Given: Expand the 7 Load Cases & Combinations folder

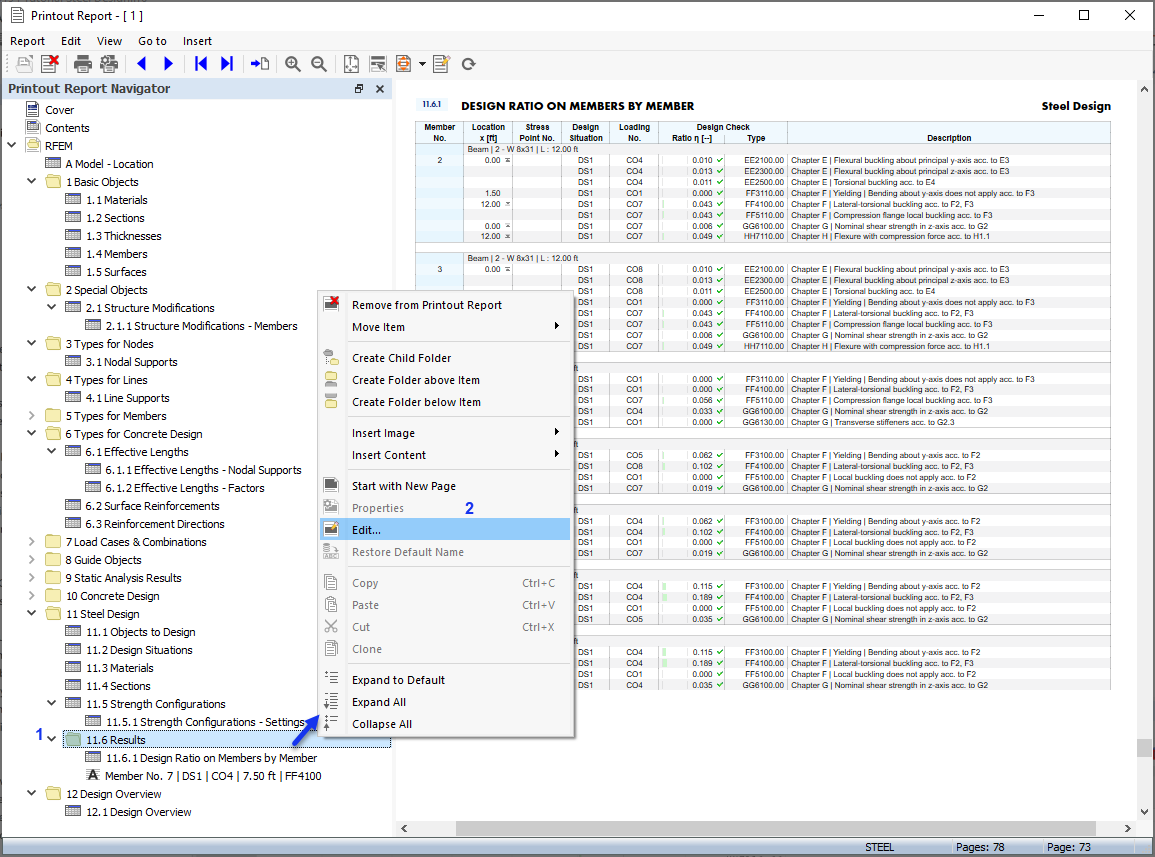Looking at the screenshot, I should (x=30, y=541).
